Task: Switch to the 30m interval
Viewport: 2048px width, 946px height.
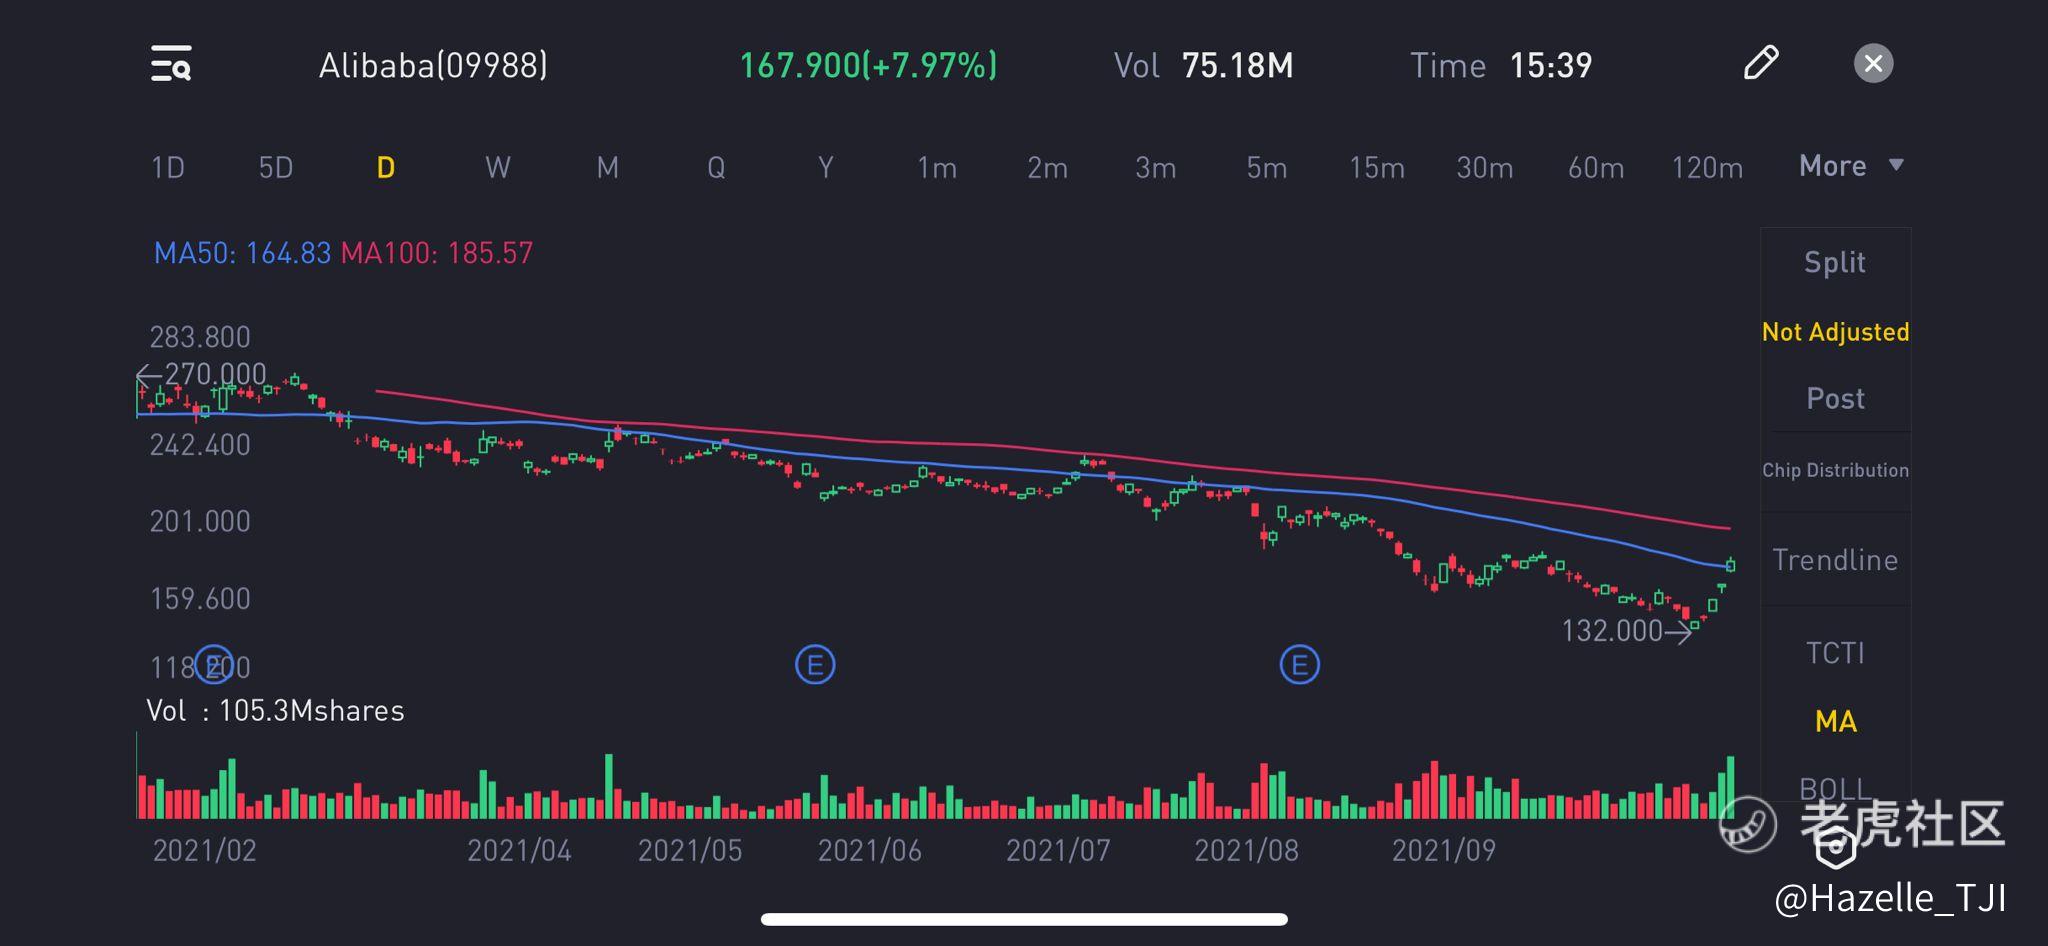Action: click(1485, 167)
